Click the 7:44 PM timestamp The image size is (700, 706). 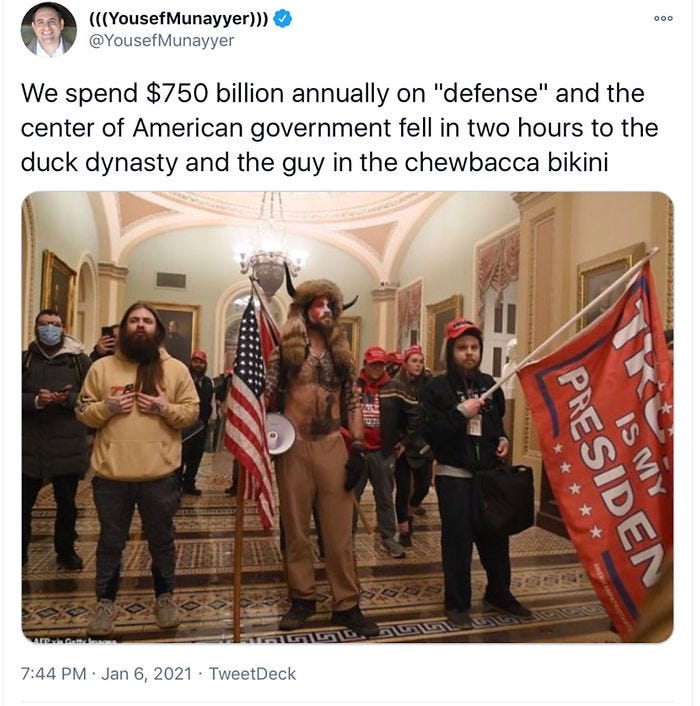click(53, 674)
